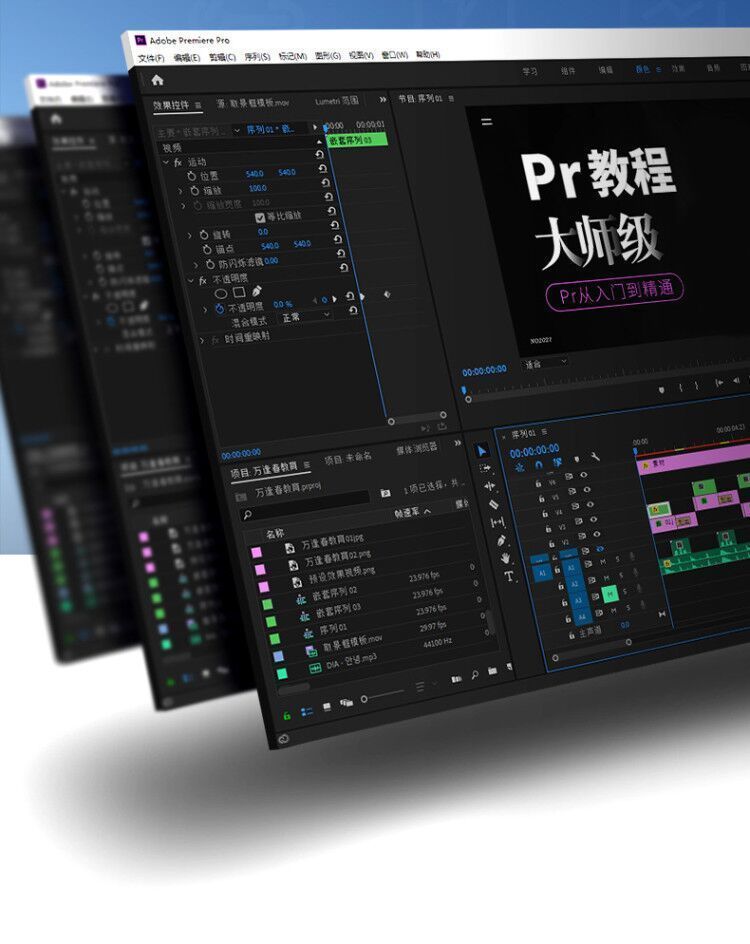
Task: Toggle animation stopwatch for 旋转
Action: click(204, 235)
